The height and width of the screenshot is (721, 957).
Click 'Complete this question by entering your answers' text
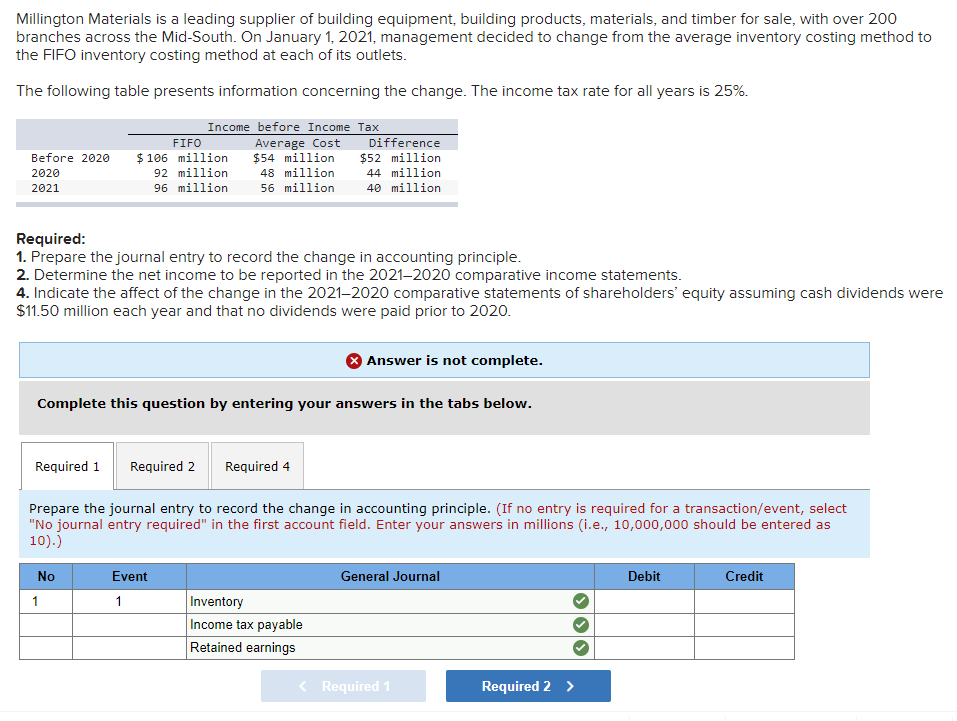click(x=284, y=404)
